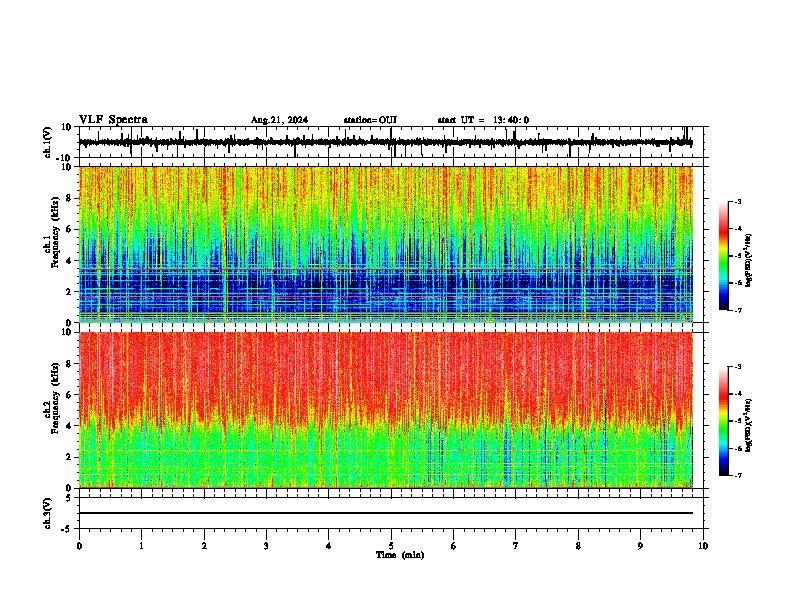Click the "-3" label on ch.1 color scale
The image size is (792, 612).
(737, 202)
